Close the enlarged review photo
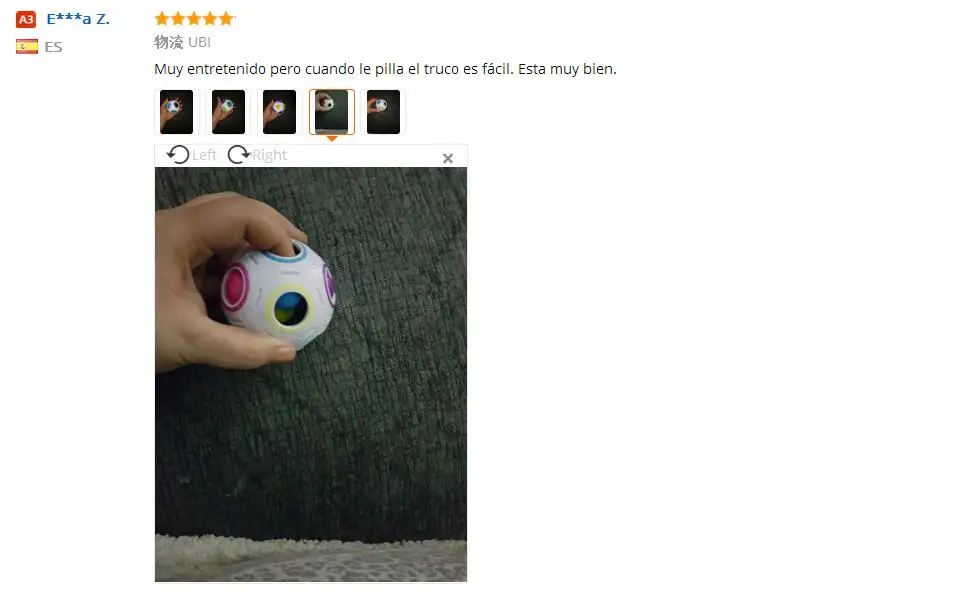 (x=448, y=158)
